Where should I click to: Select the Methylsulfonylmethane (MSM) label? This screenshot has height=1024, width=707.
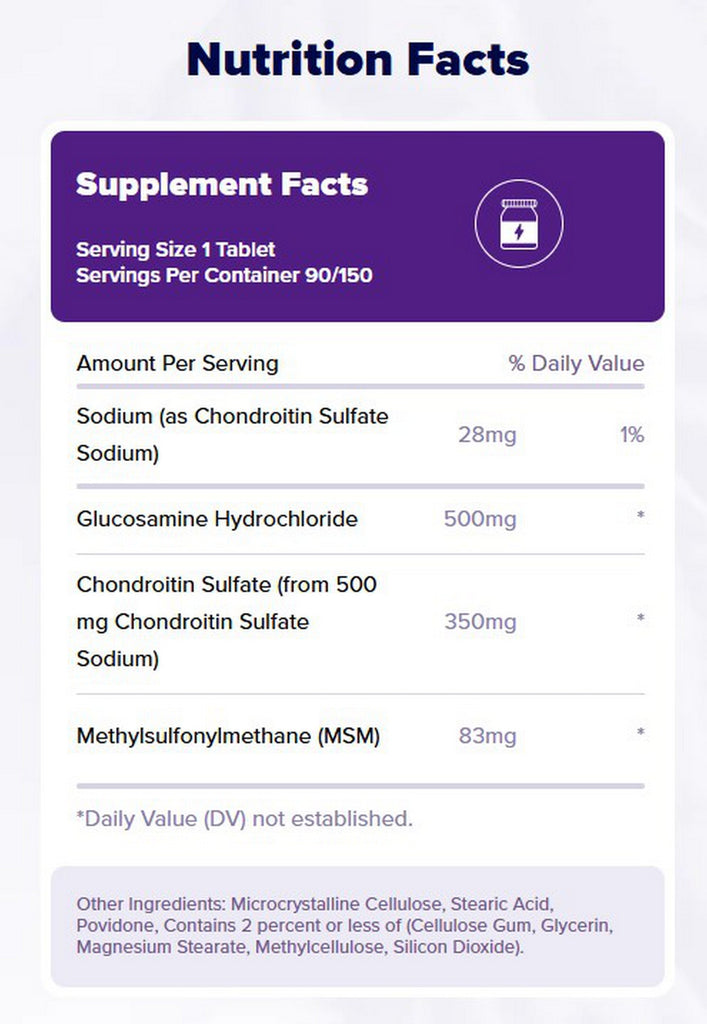point(228,736)
